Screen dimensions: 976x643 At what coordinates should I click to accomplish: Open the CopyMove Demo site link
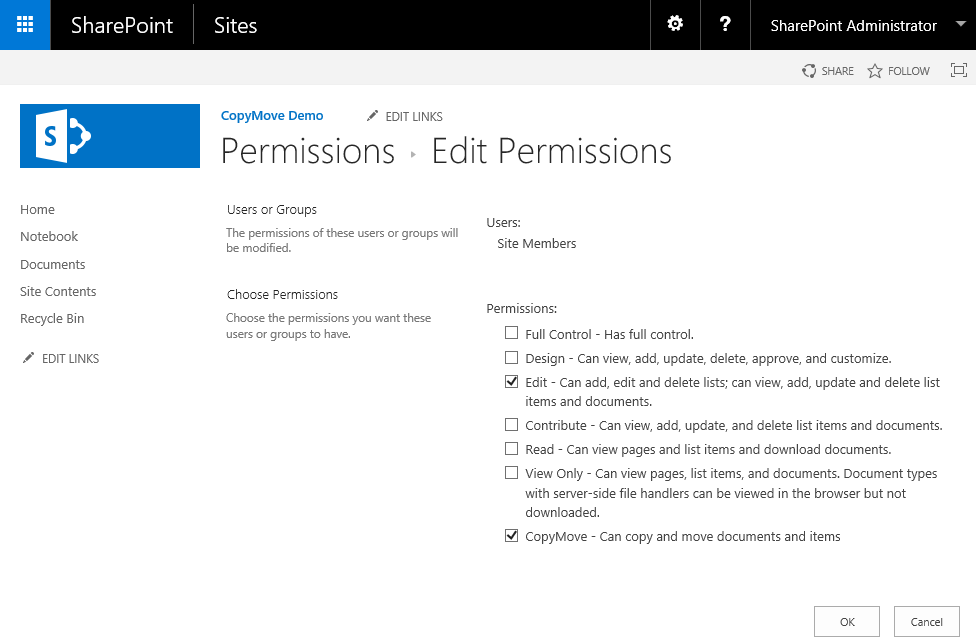pos(272,116)
